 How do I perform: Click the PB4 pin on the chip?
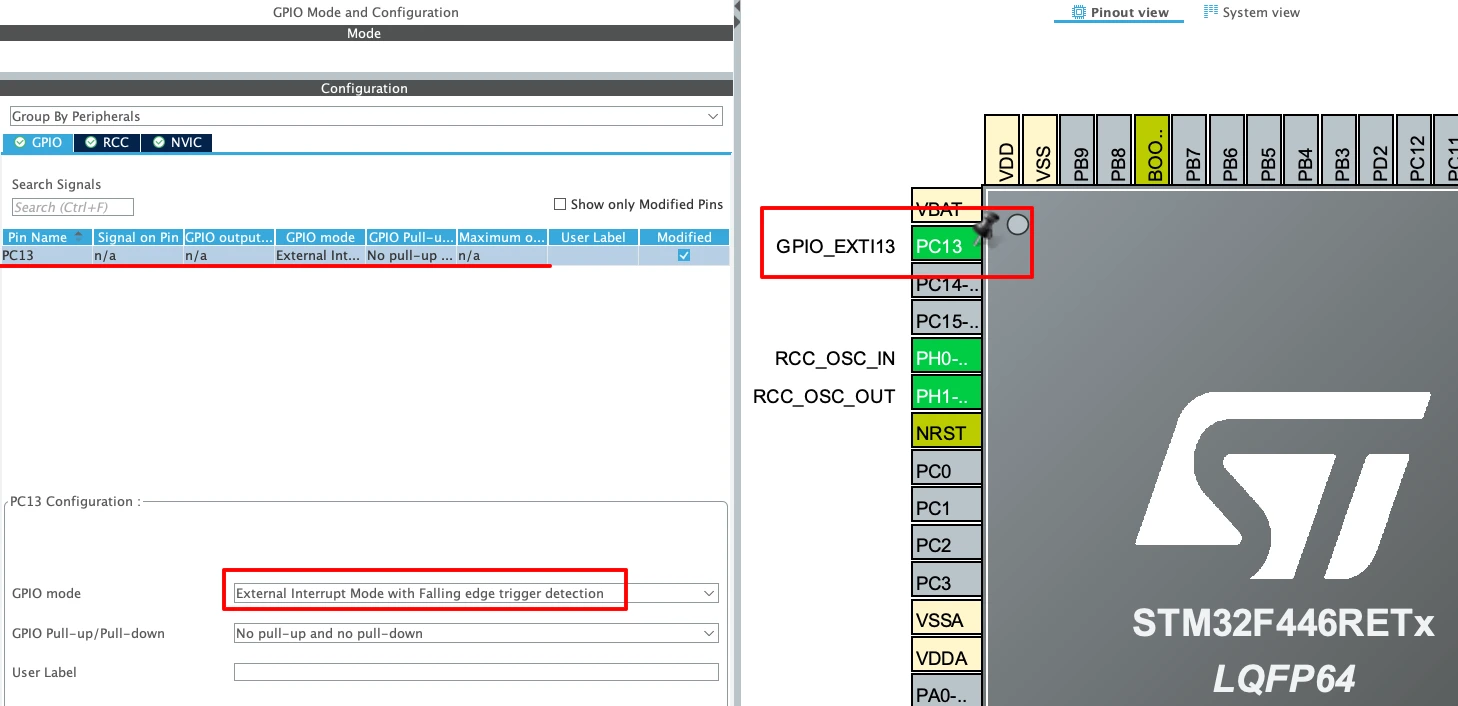(x=1302, y=150)
